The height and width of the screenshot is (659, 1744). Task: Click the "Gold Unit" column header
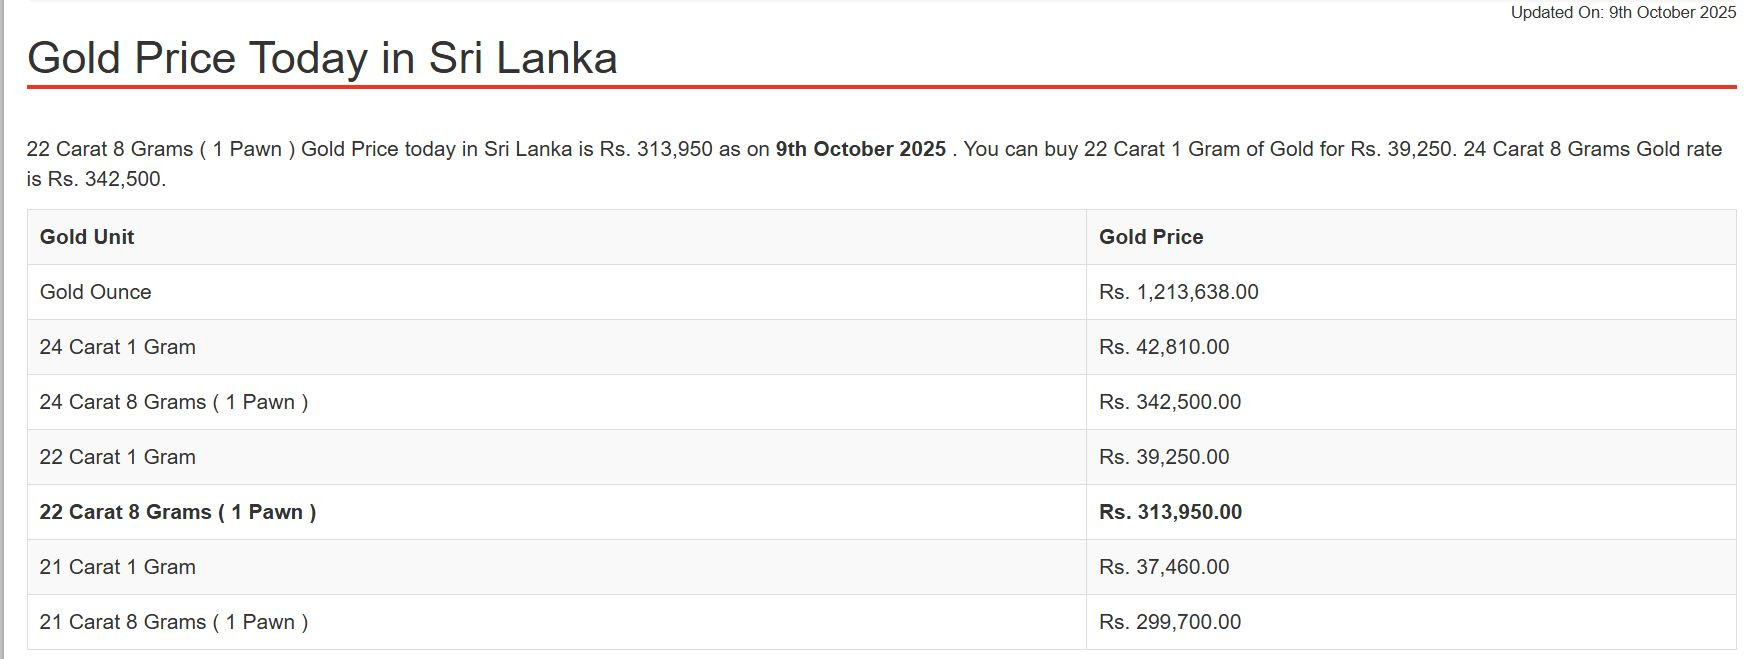(x=87, y=237)
